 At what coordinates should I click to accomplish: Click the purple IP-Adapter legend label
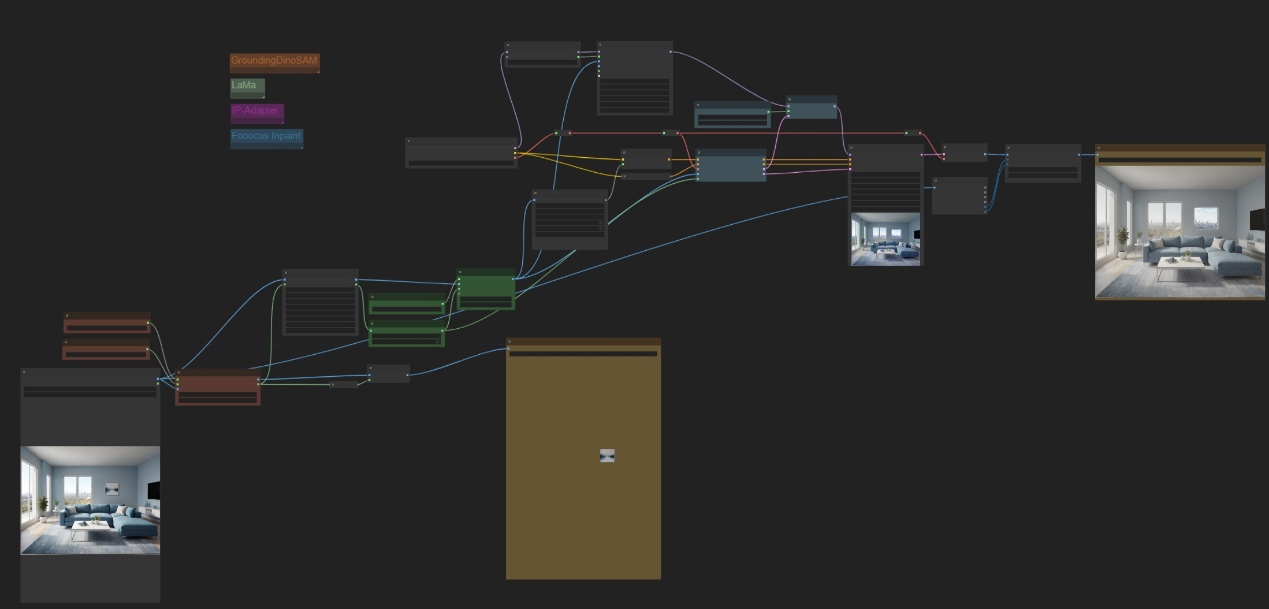pyautogui.click(x=256, y=111)
